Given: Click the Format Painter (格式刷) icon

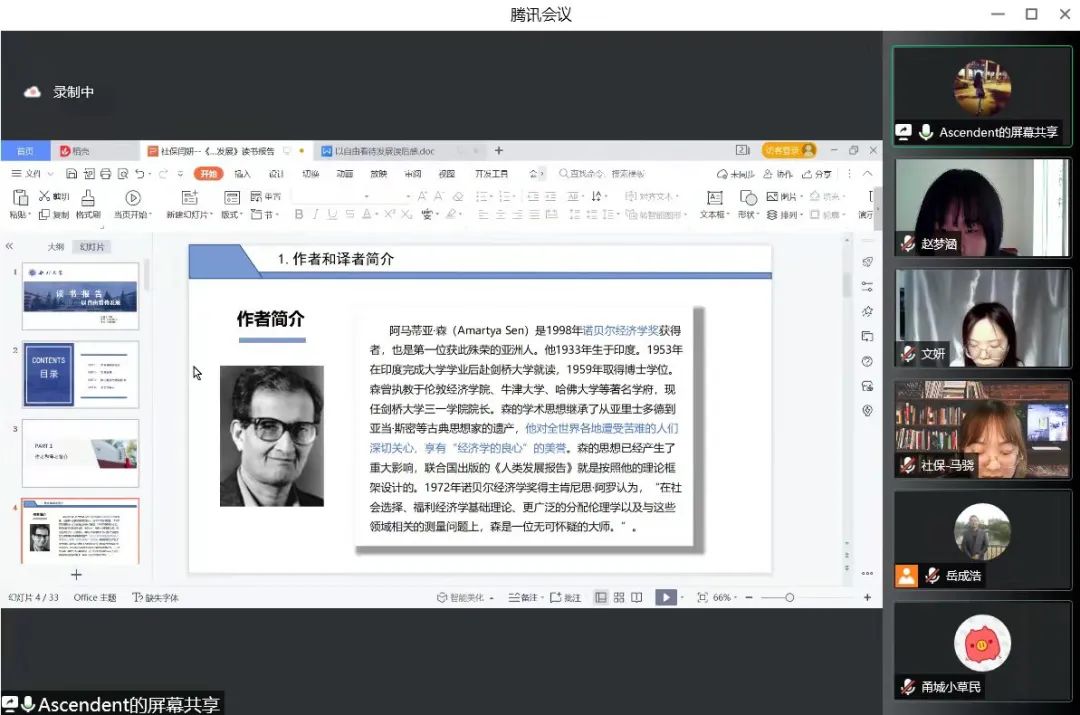Looking at the screenshot, I should (88, 198).
